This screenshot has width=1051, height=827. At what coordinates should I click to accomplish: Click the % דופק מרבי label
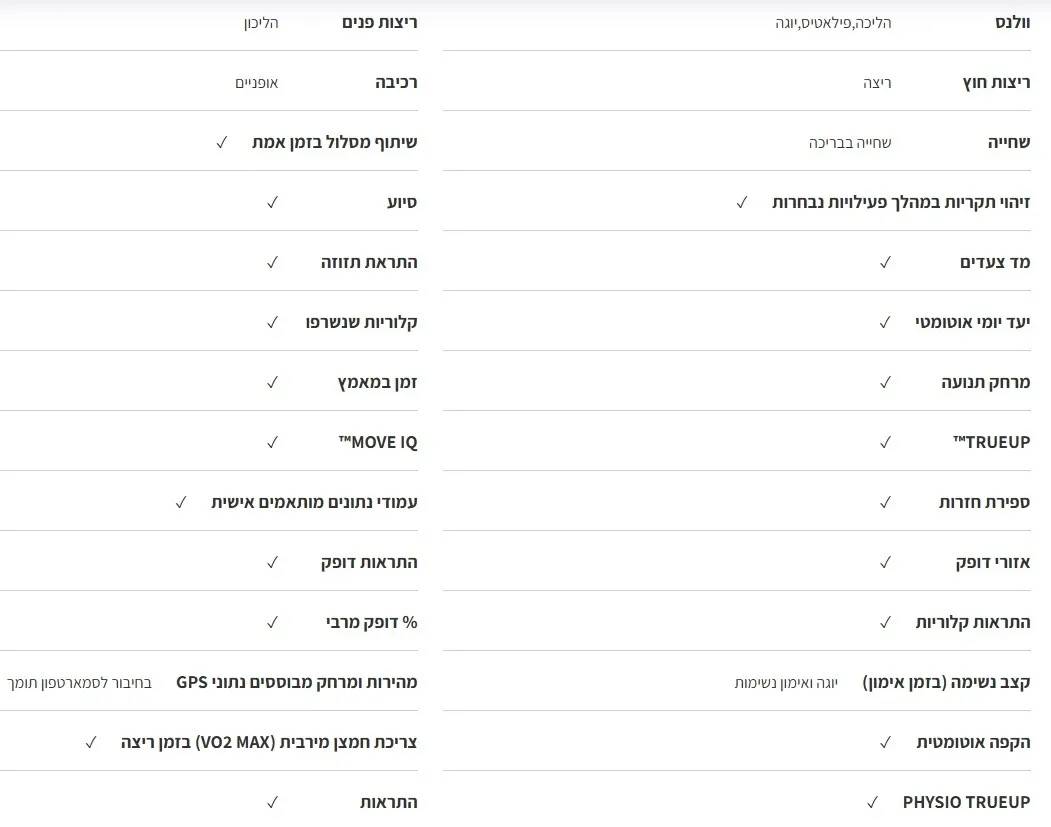[x=371, y=622]
